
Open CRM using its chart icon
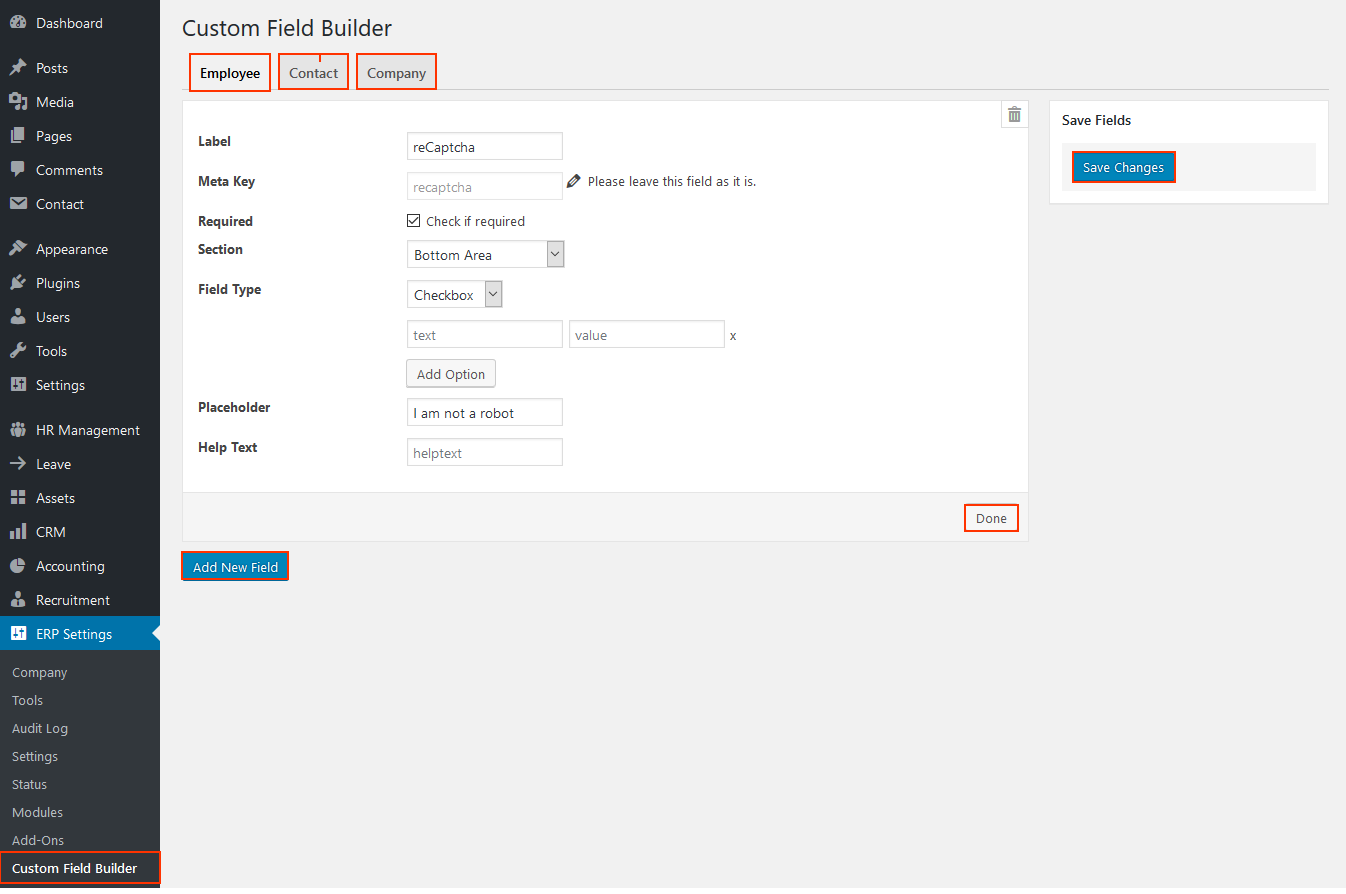pos(19,531)
